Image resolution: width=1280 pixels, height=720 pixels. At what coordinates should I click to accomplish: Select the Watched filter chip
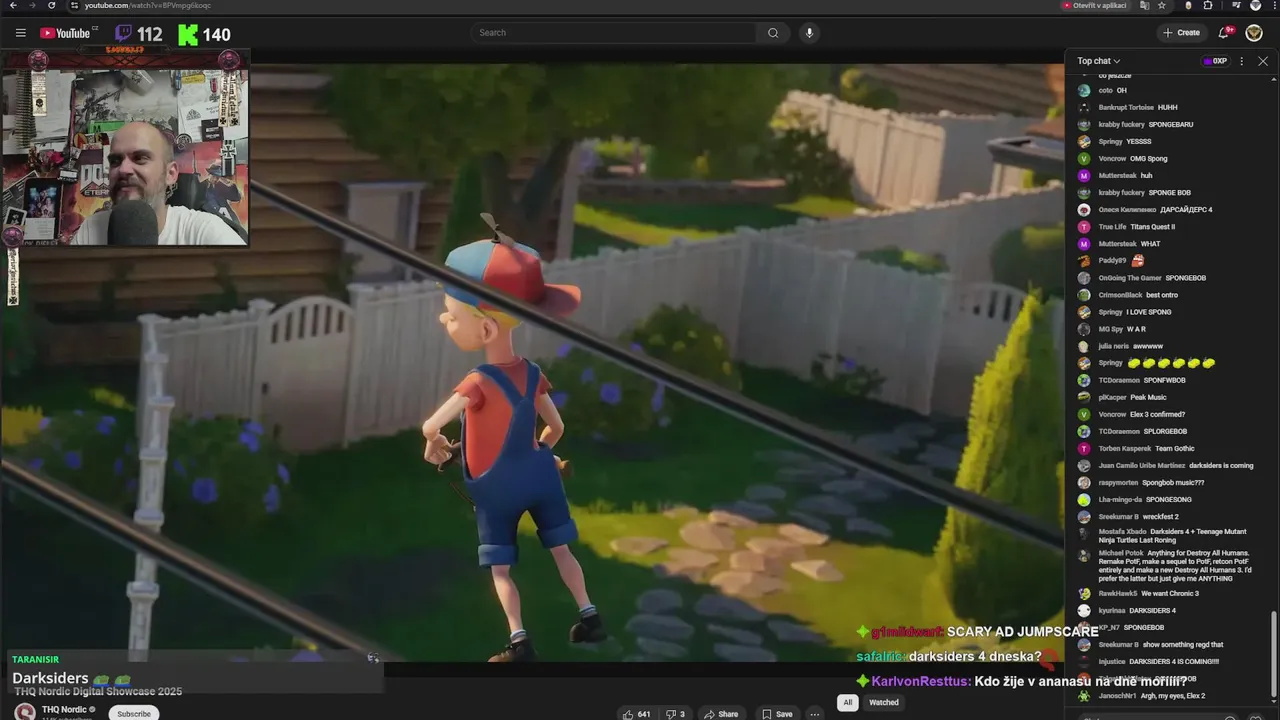(x=884, y=702)
